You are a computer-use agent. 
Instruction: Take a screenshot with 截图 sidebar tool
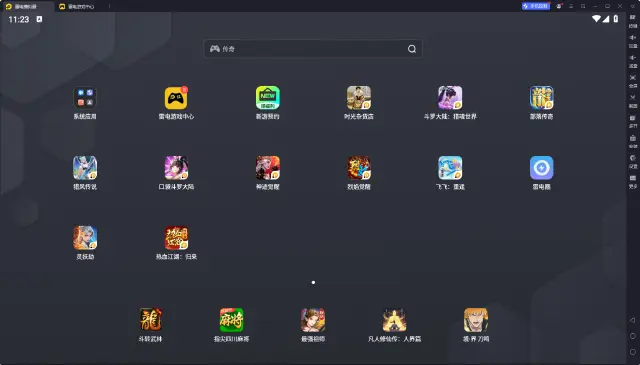click(x=633, y=101)
